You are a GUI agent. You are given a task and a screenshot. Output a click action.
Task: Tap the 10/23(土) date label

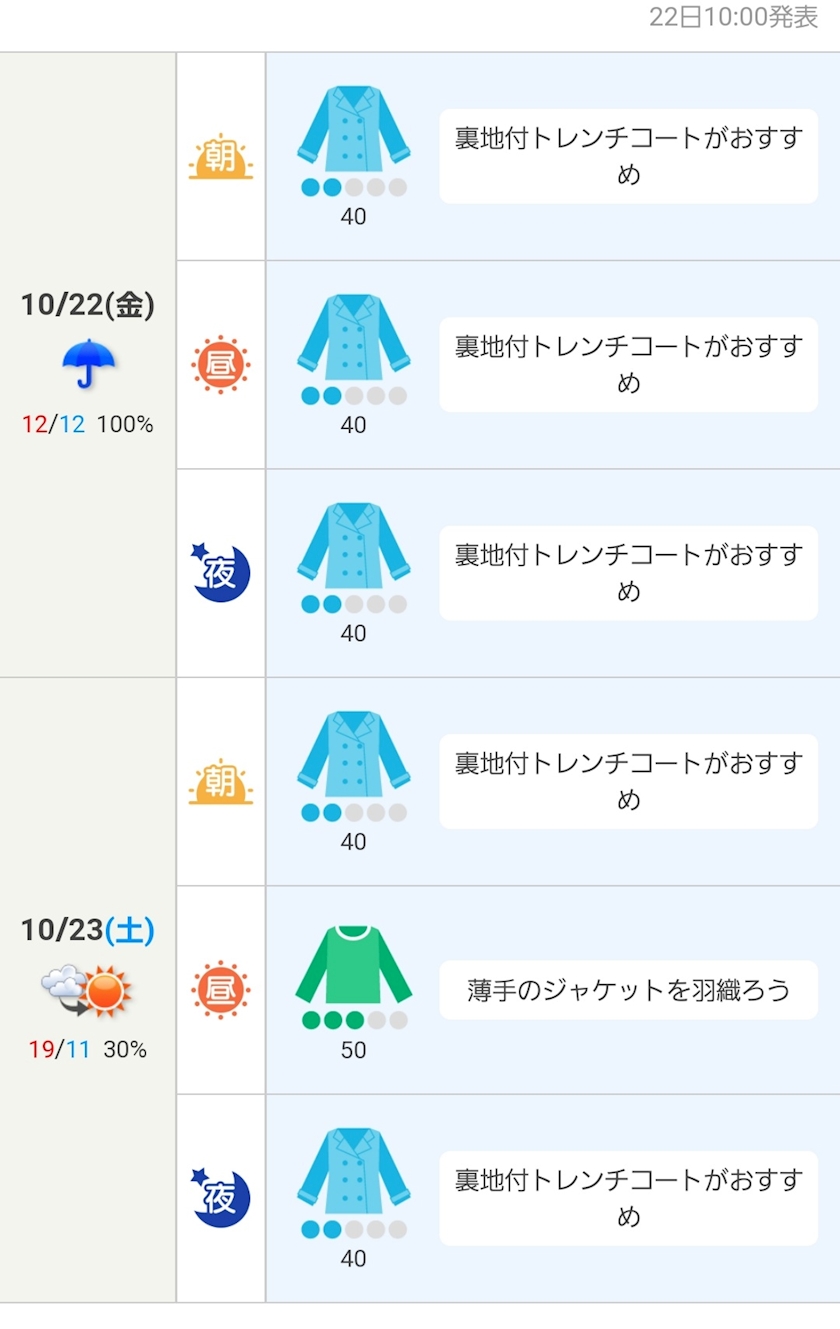[x=88, y=930]
